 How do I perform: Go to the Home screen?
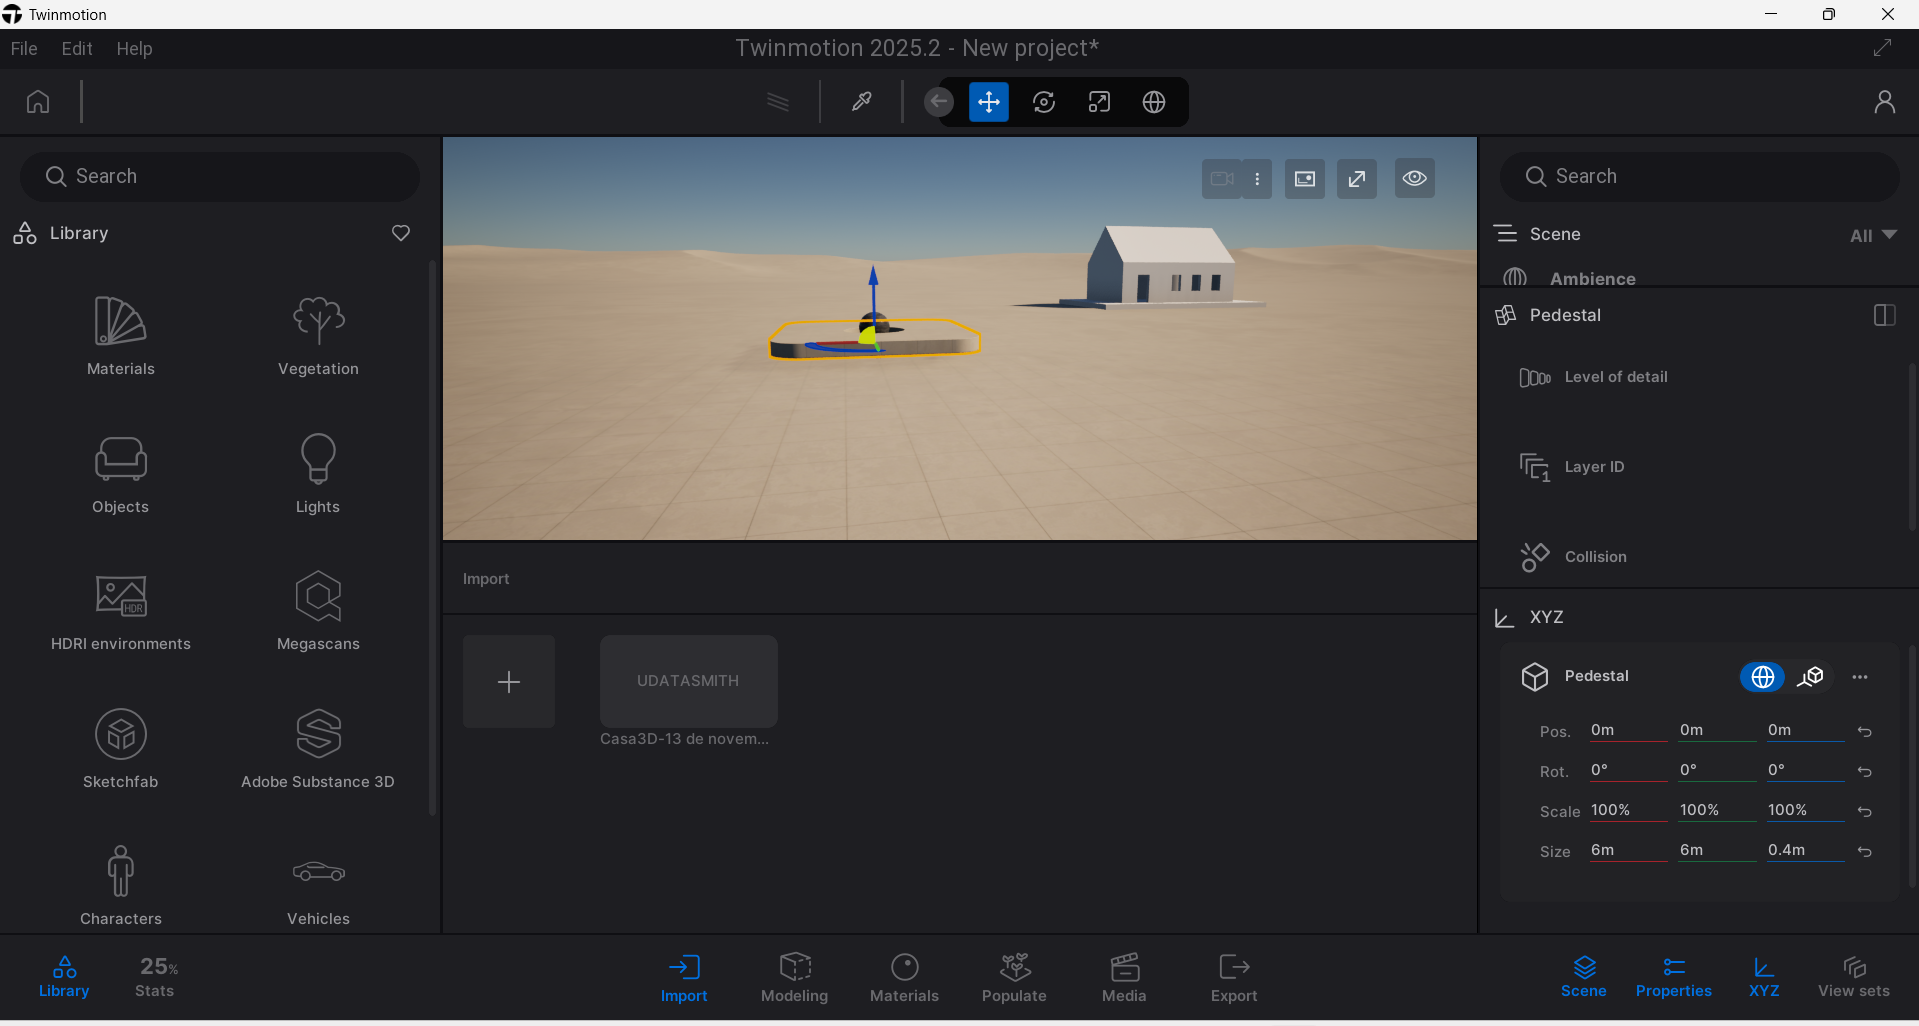point(38,102)
